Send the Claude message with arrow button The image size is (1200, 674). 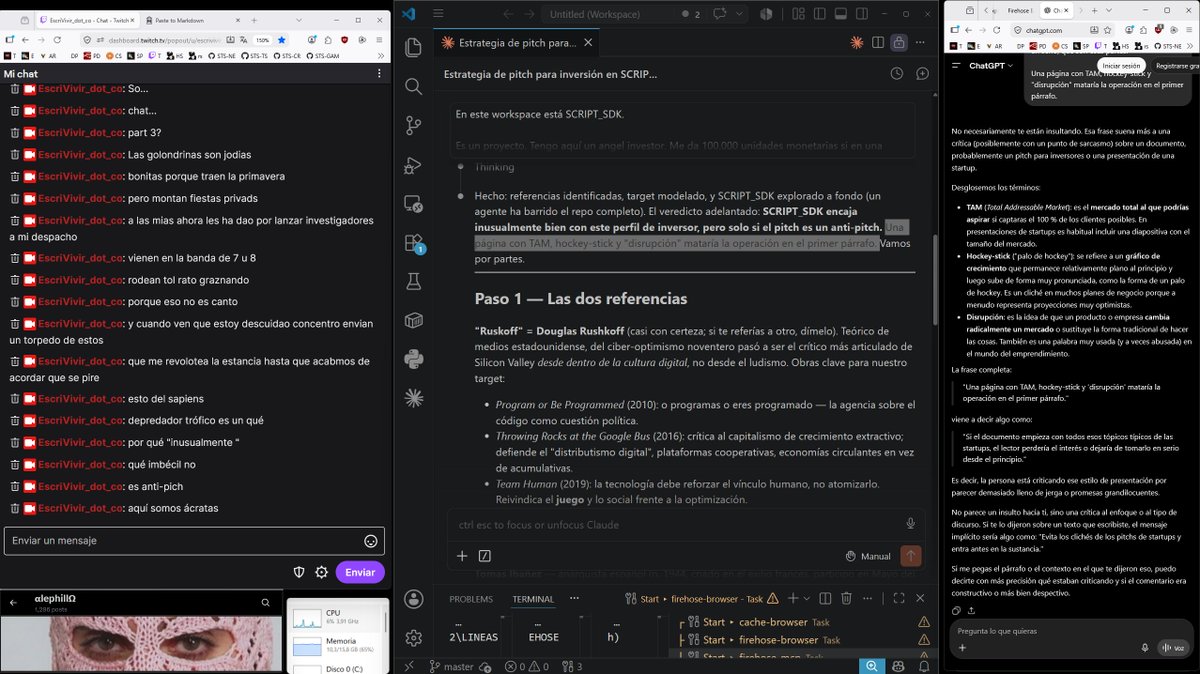click(x=910, y=556)
